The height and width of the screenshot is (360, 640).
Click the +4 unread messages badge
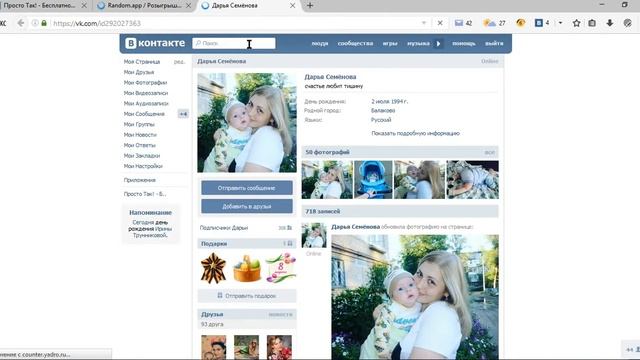point(183,114)
